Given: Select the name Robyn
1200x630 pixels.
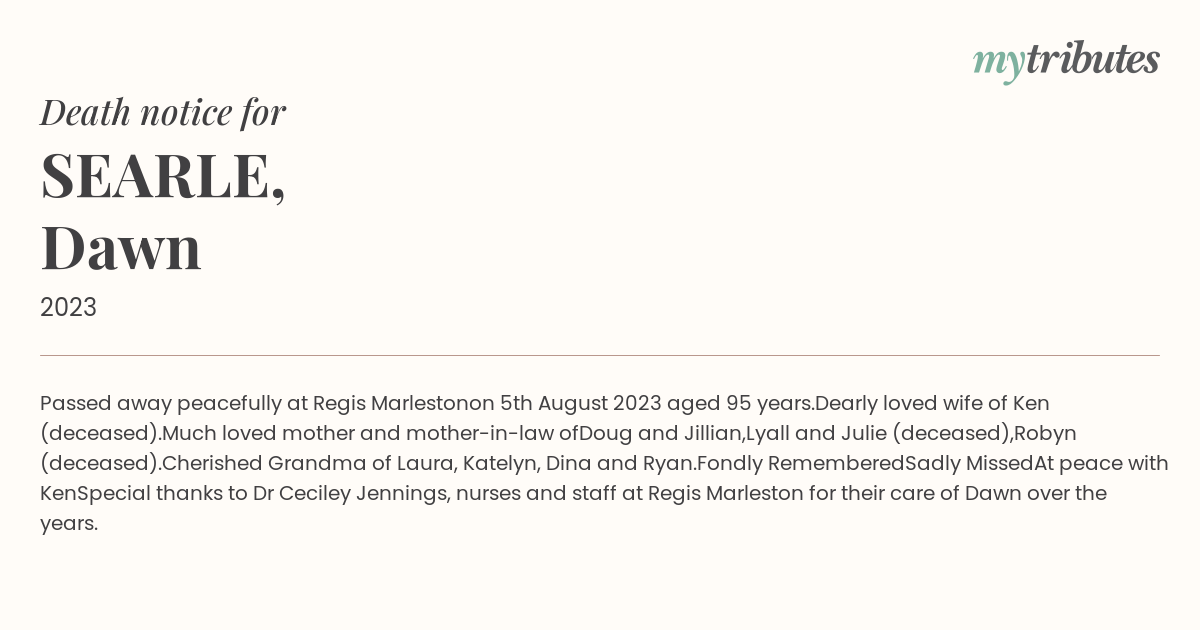Looking at the screenshot, I should [1045, 434].
